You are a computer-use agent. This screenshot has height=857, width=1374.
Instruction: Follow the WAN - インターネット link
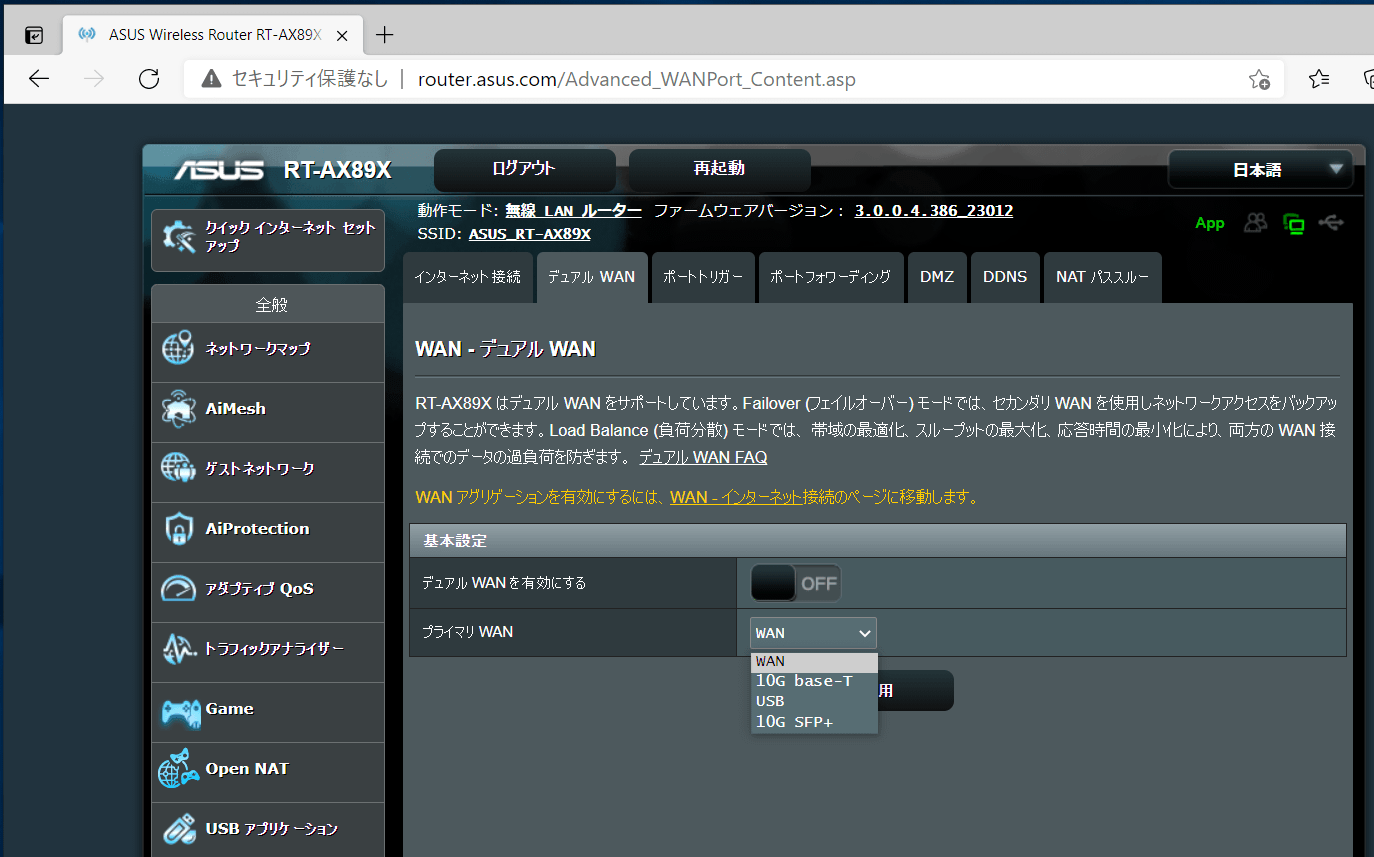pos(736,497)
